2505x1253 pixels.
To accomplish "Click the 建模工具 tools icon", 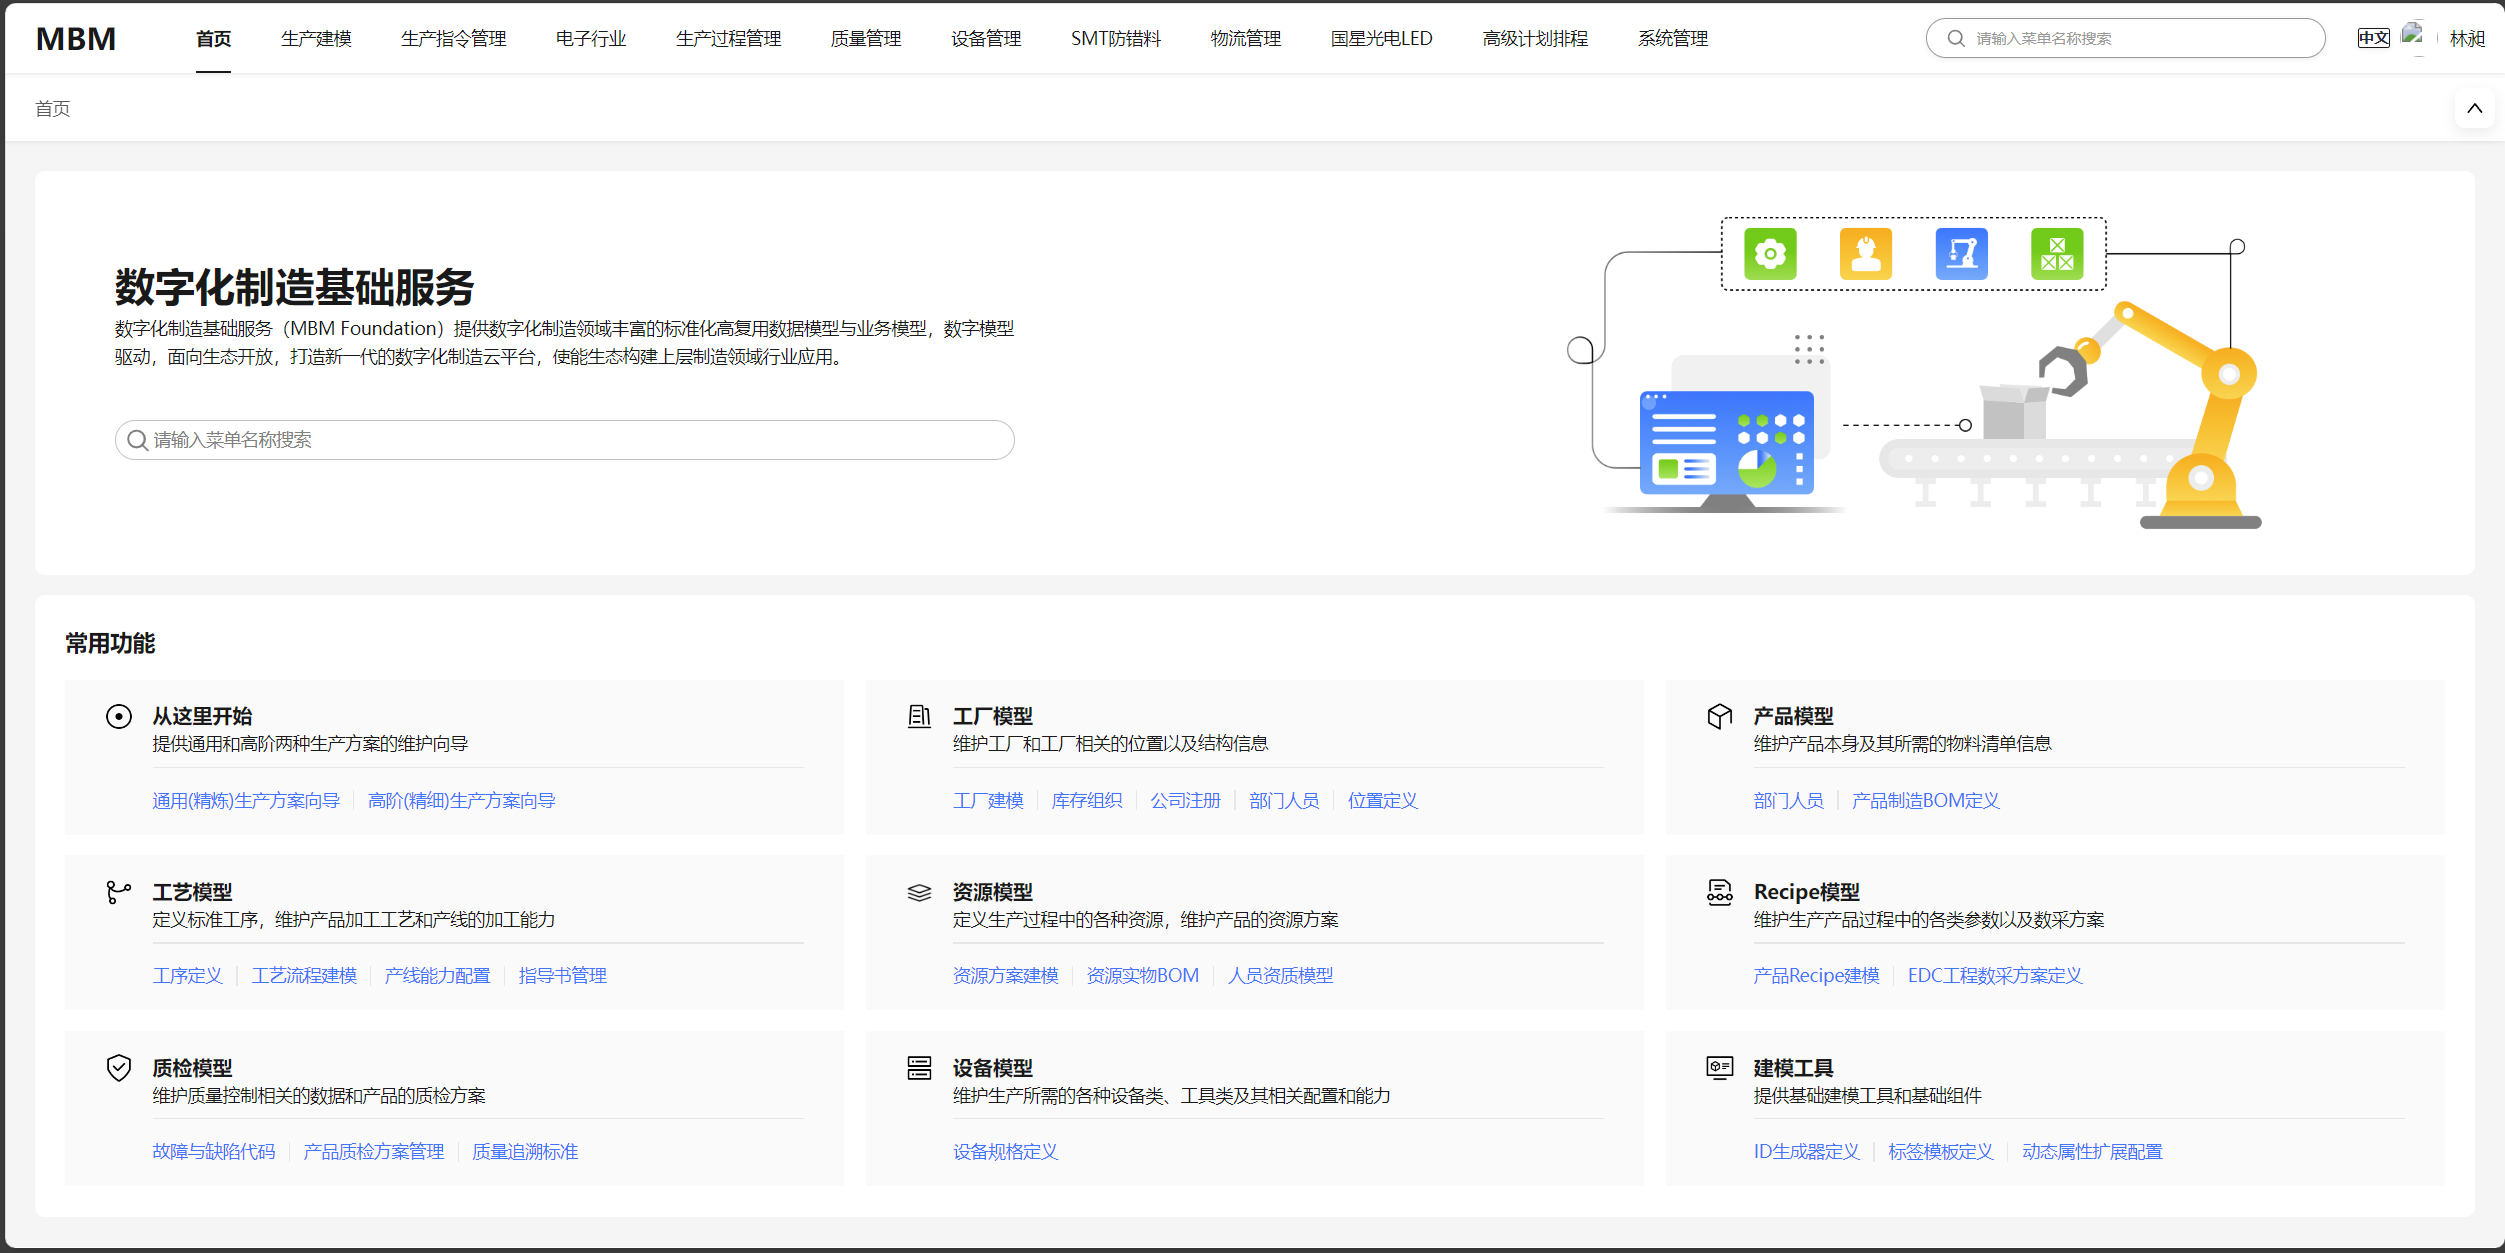I will tap(1719, 1068).
